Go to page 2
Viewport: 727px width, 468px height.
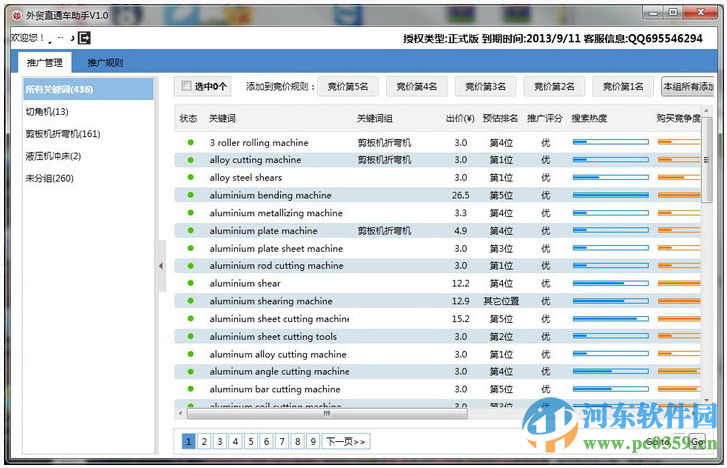[204, 442]
